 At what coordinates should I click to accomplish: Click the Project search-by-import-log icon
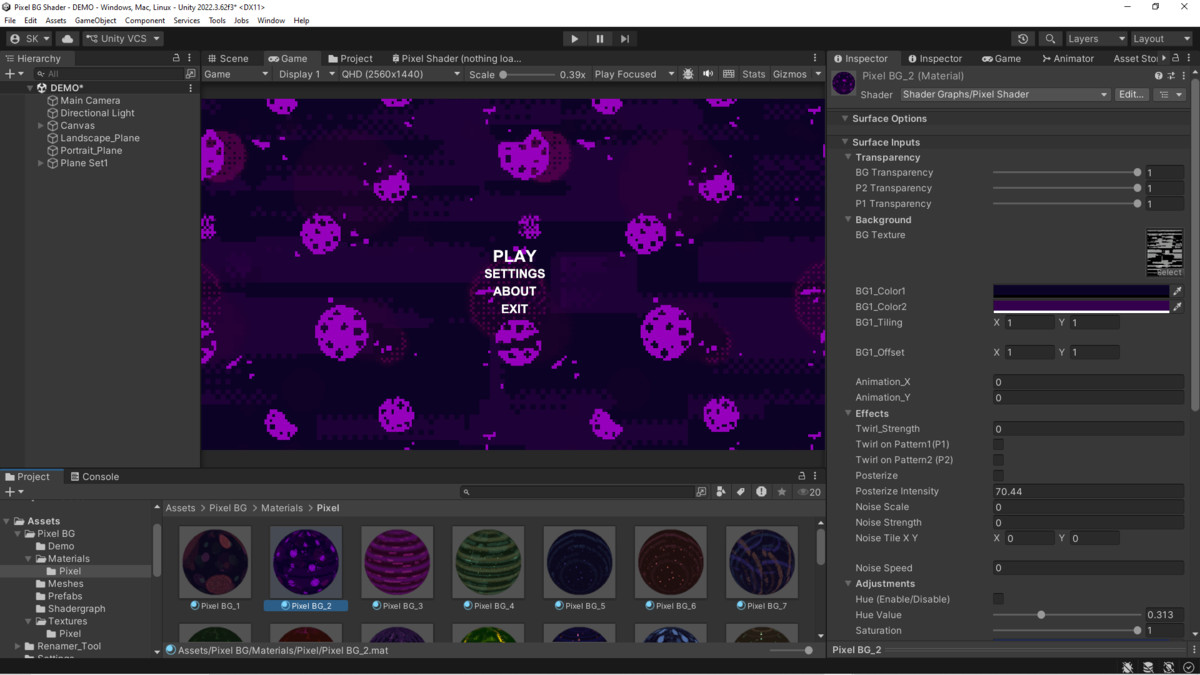click(x=761, y=492)
